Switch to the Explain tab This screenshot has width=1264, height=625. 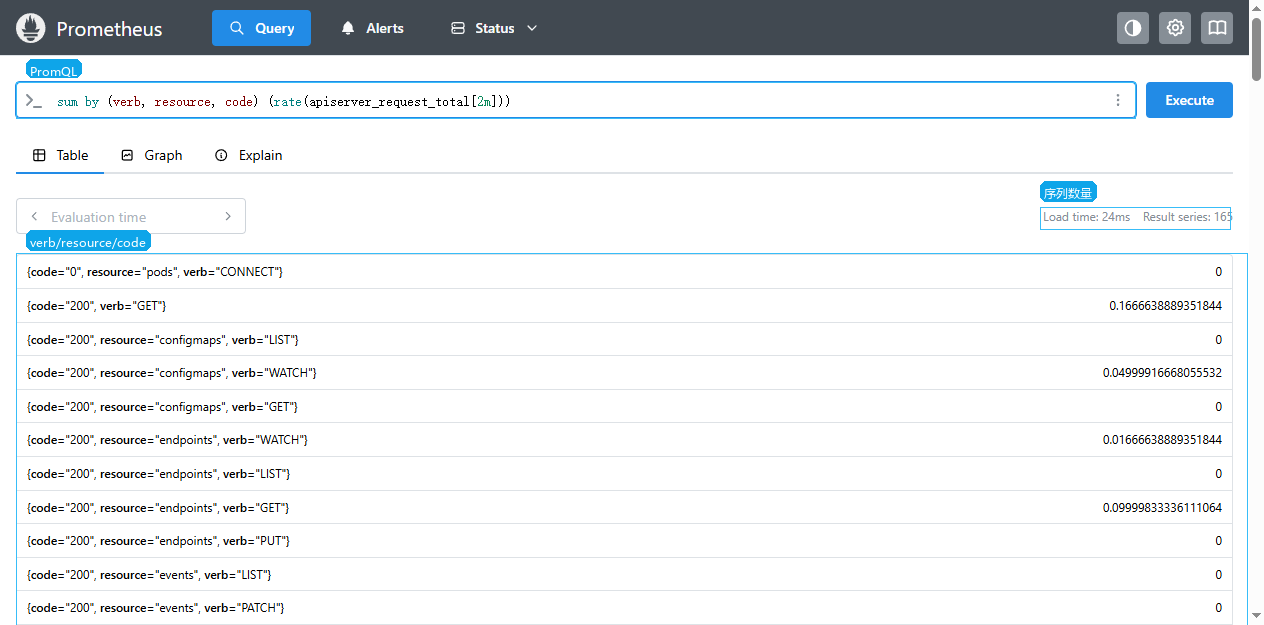(x=249, y=155)
